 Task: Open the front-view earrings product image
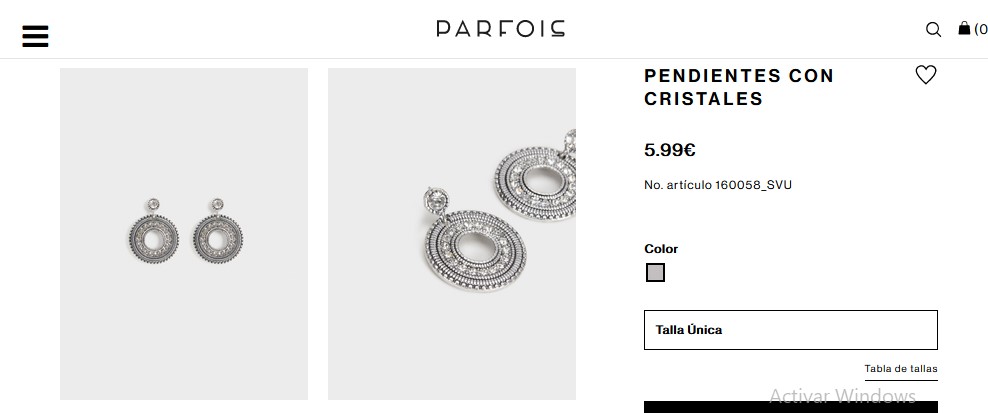pos(184,234)
